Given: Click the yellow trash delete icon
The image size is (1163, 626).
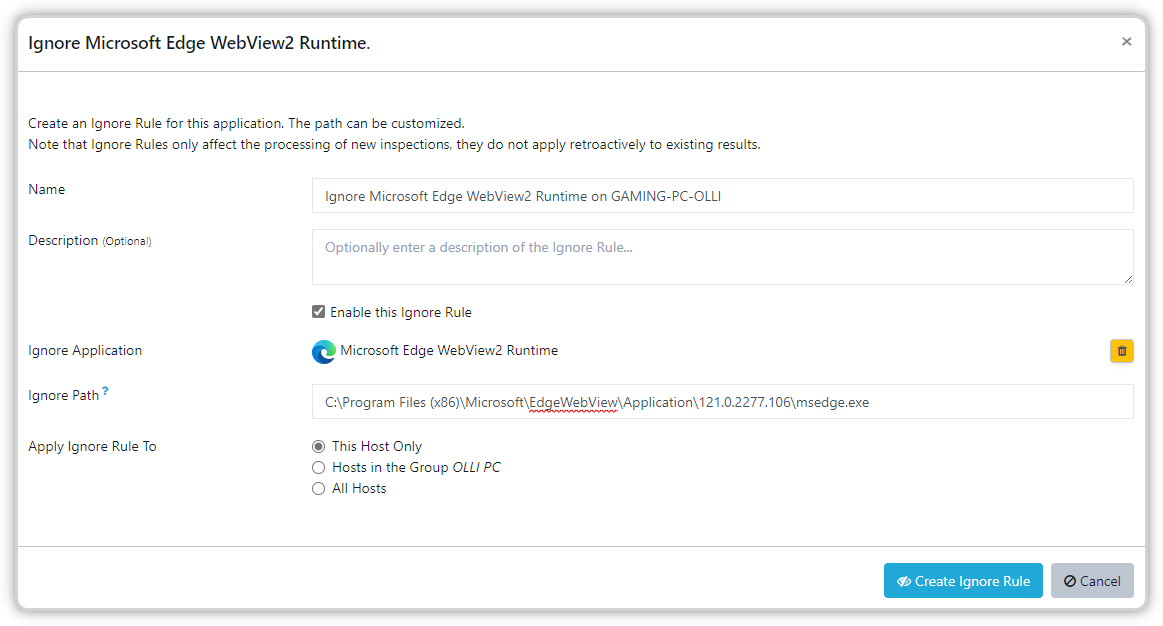Looking at the screenshot, I should [1121, 351].
